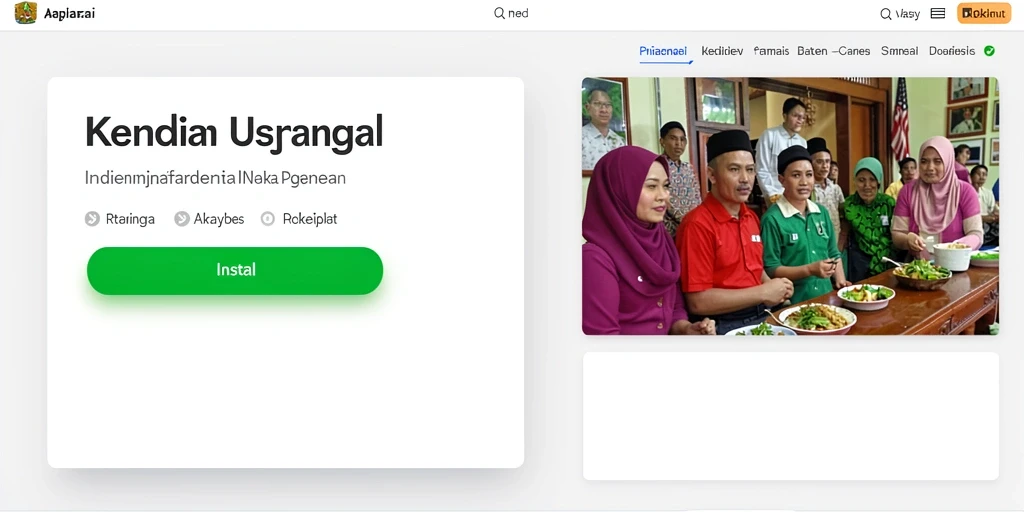Screen dimensions: 1024x512
Task: Click the Rokeiplat circle icon
Action: (268, 219)
